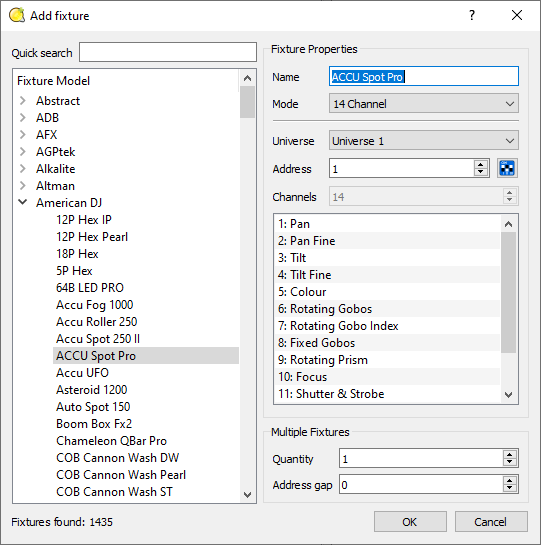This screenshot has width=541, height=545.
Task: Click the help question mark icon
Action: coord(472,15)
